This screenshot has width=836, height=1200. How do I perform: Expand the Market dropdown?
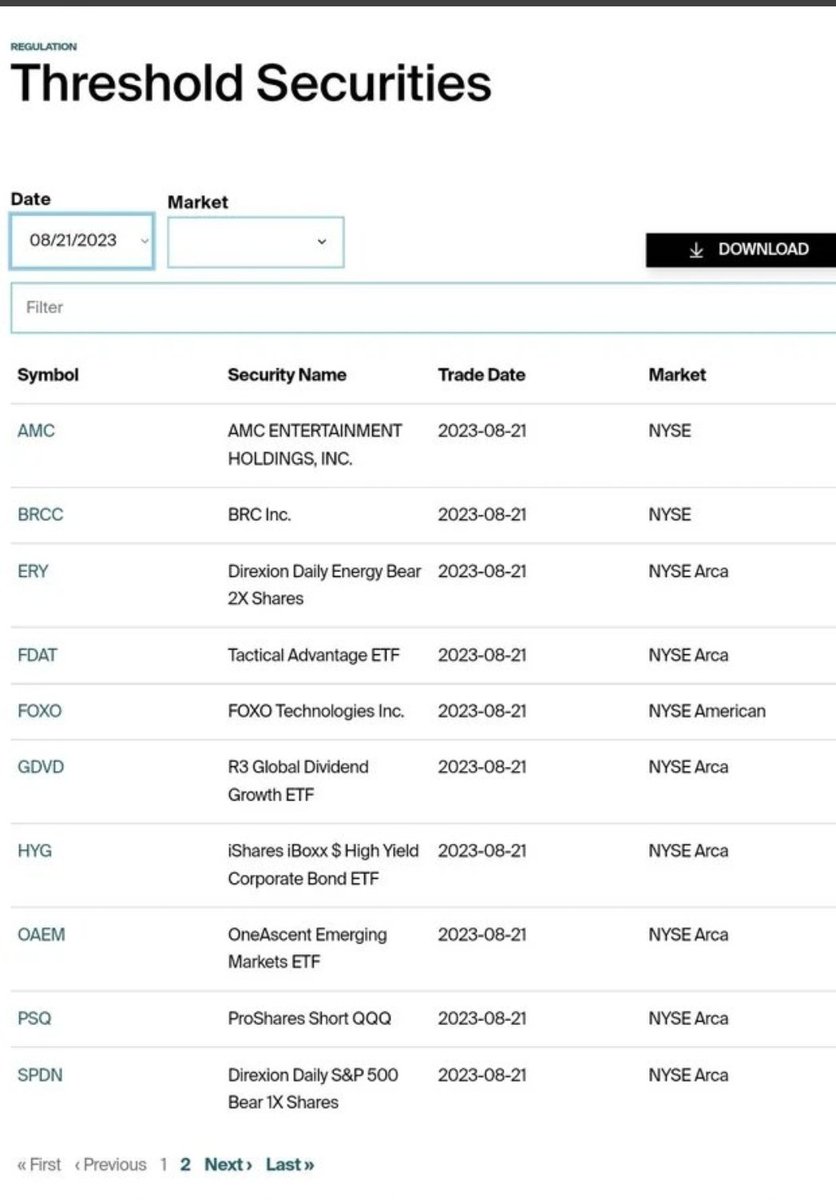pyautogui.click(x=255, y=242)
